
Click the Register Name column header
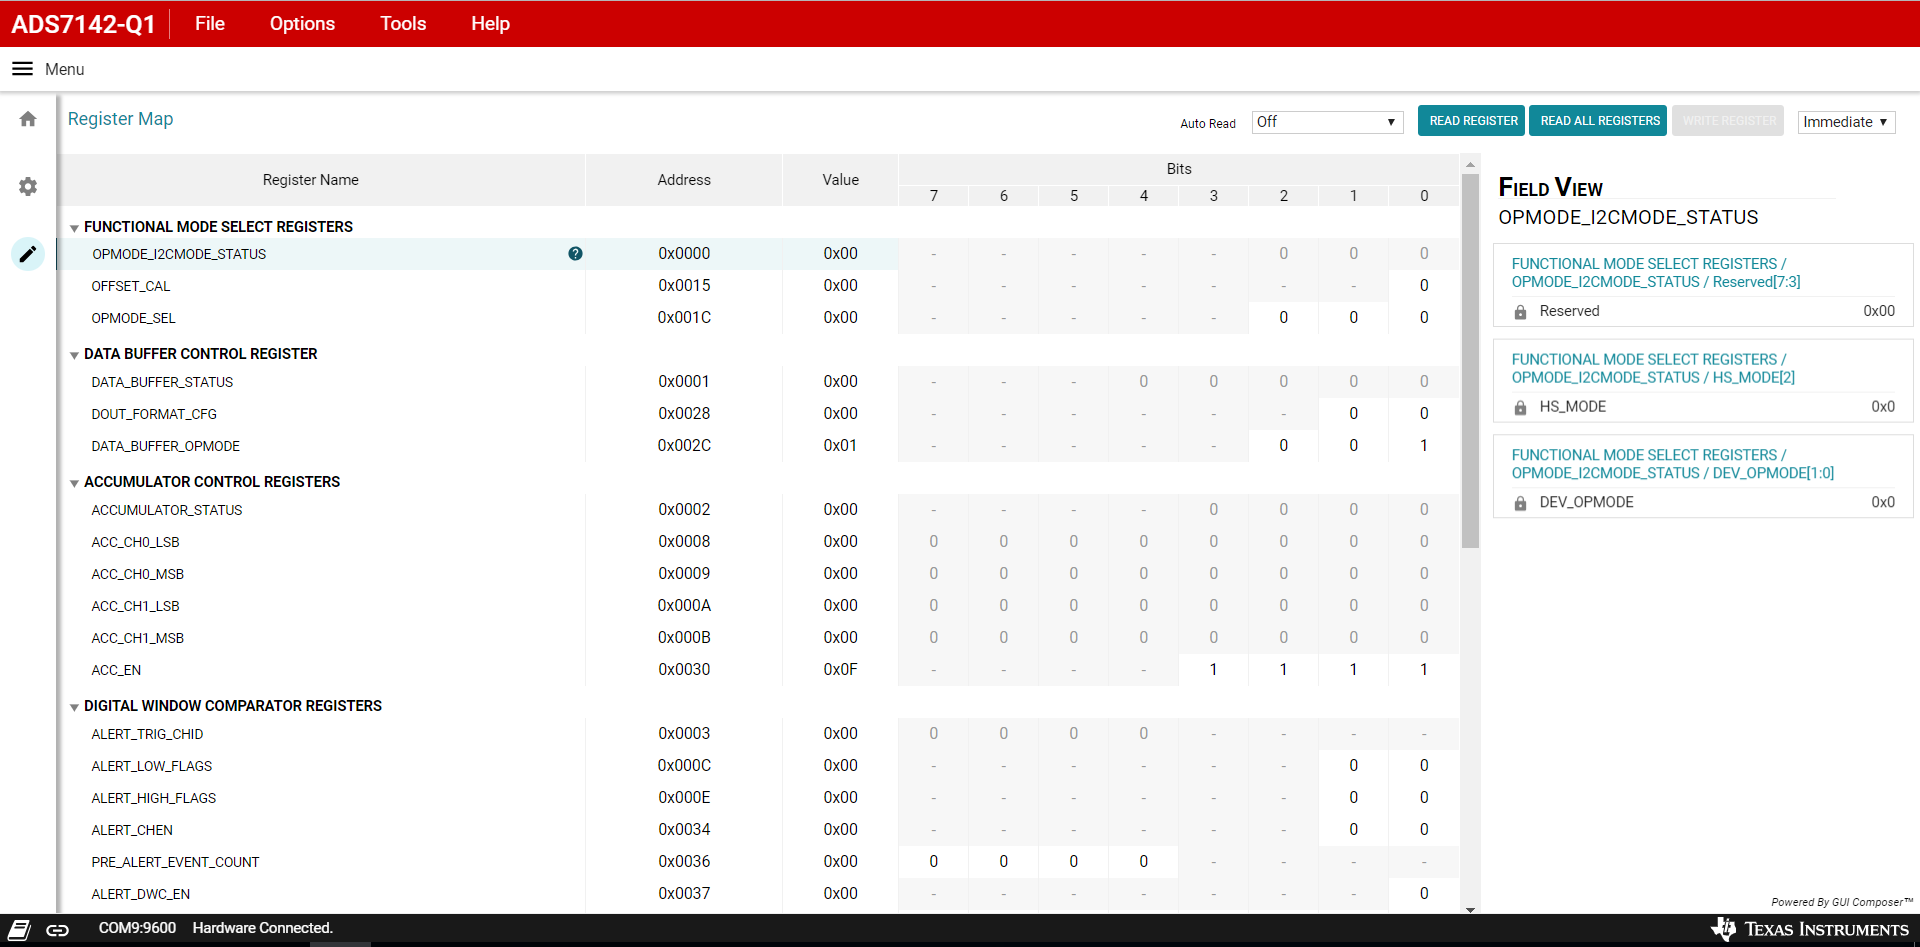click(311, 180)
